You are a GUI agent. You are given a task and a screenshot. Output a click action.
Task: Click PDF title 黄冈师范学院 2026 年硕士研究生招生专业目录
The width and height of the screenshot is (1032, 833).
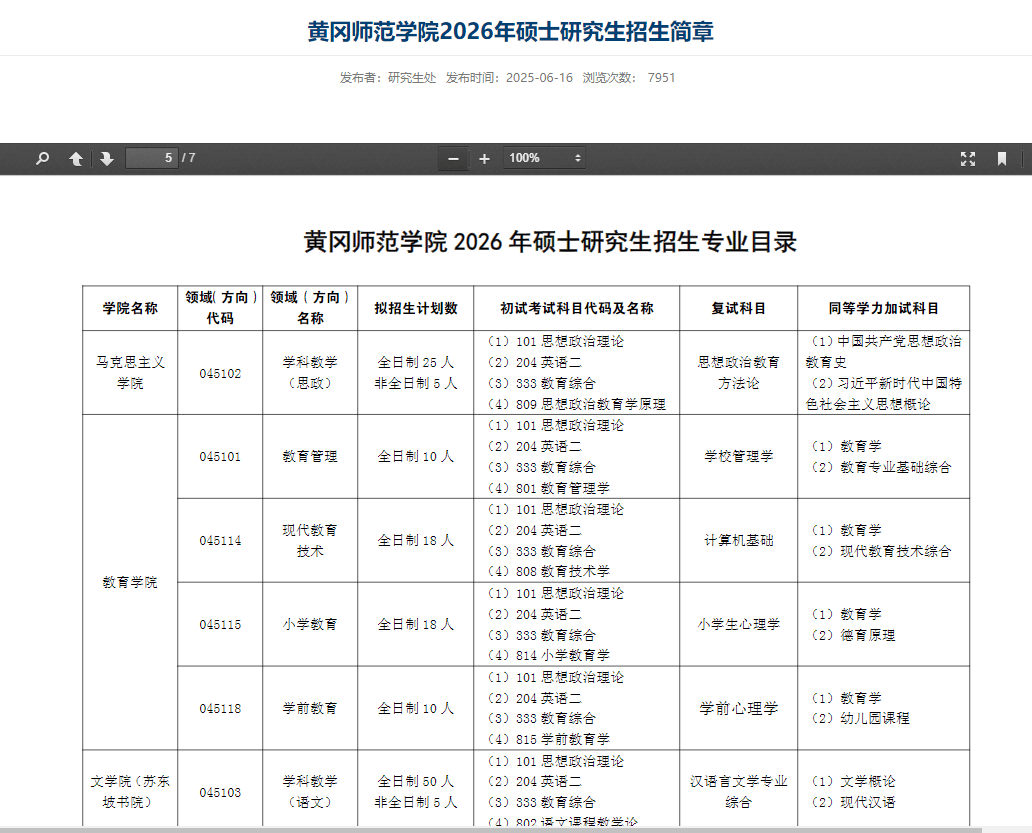tap(550, 241)
